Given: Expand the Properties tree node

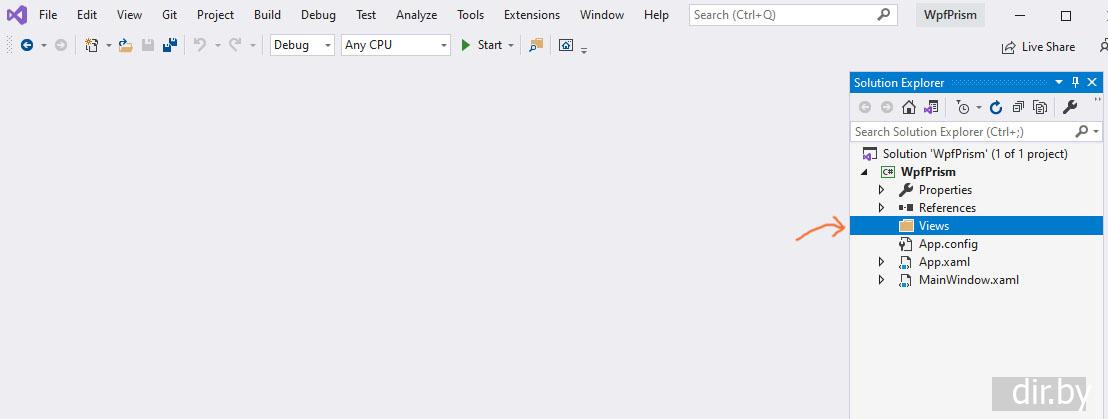Looking at the screenshot, I should coord(880,190).
